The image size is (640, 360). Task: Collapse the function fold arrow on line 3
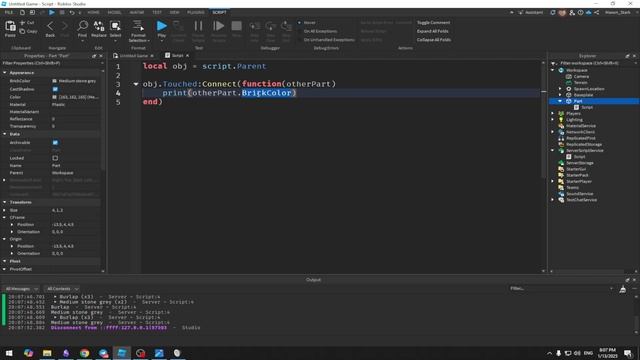(136, 84)
